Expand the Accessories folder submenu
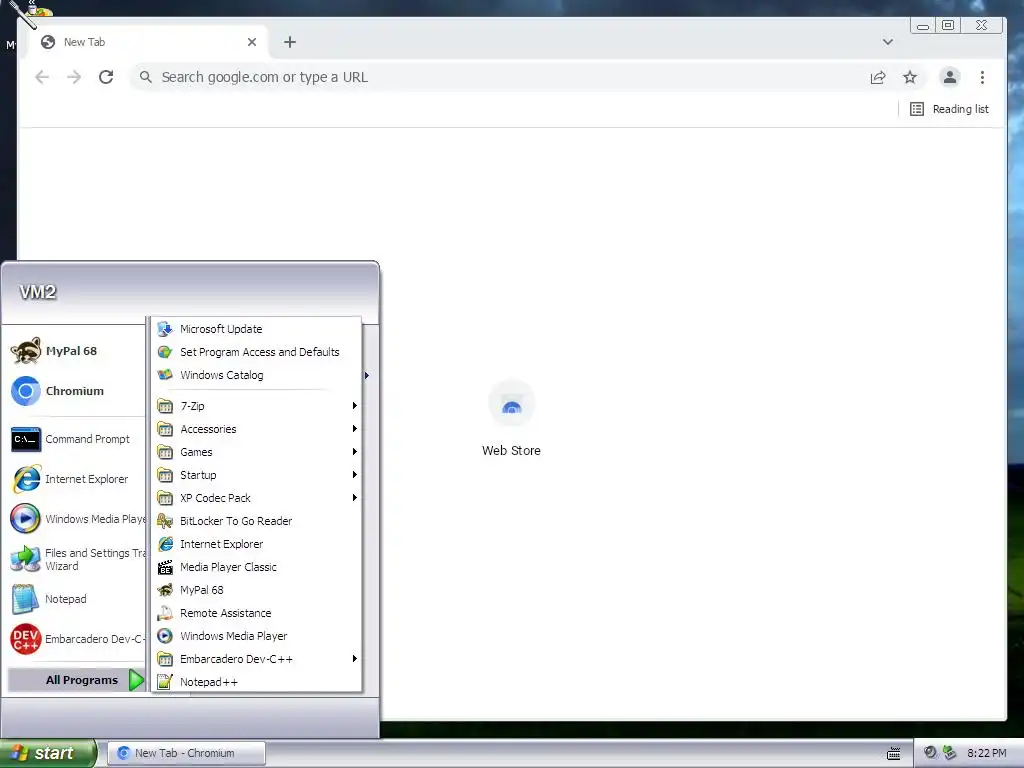 [x=256, y=429]
